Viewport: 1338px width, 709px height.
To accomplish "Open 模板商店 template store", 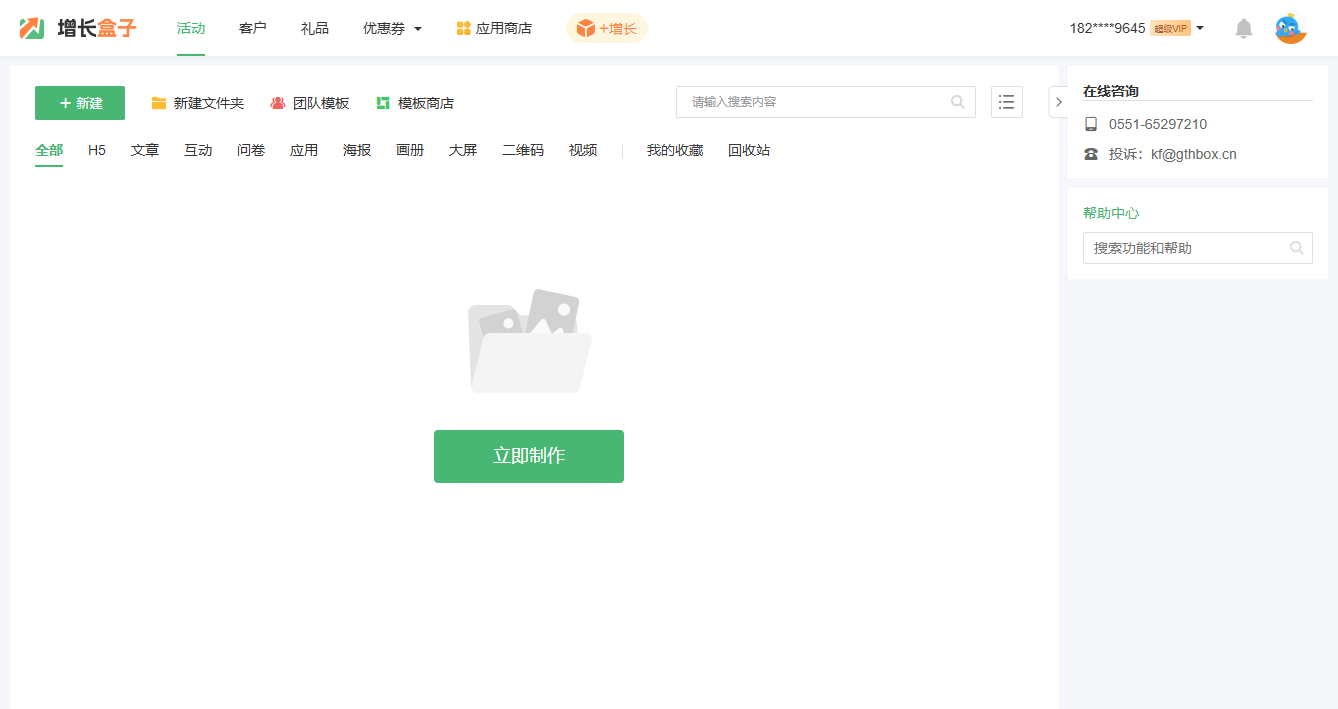I will (415, 103).
